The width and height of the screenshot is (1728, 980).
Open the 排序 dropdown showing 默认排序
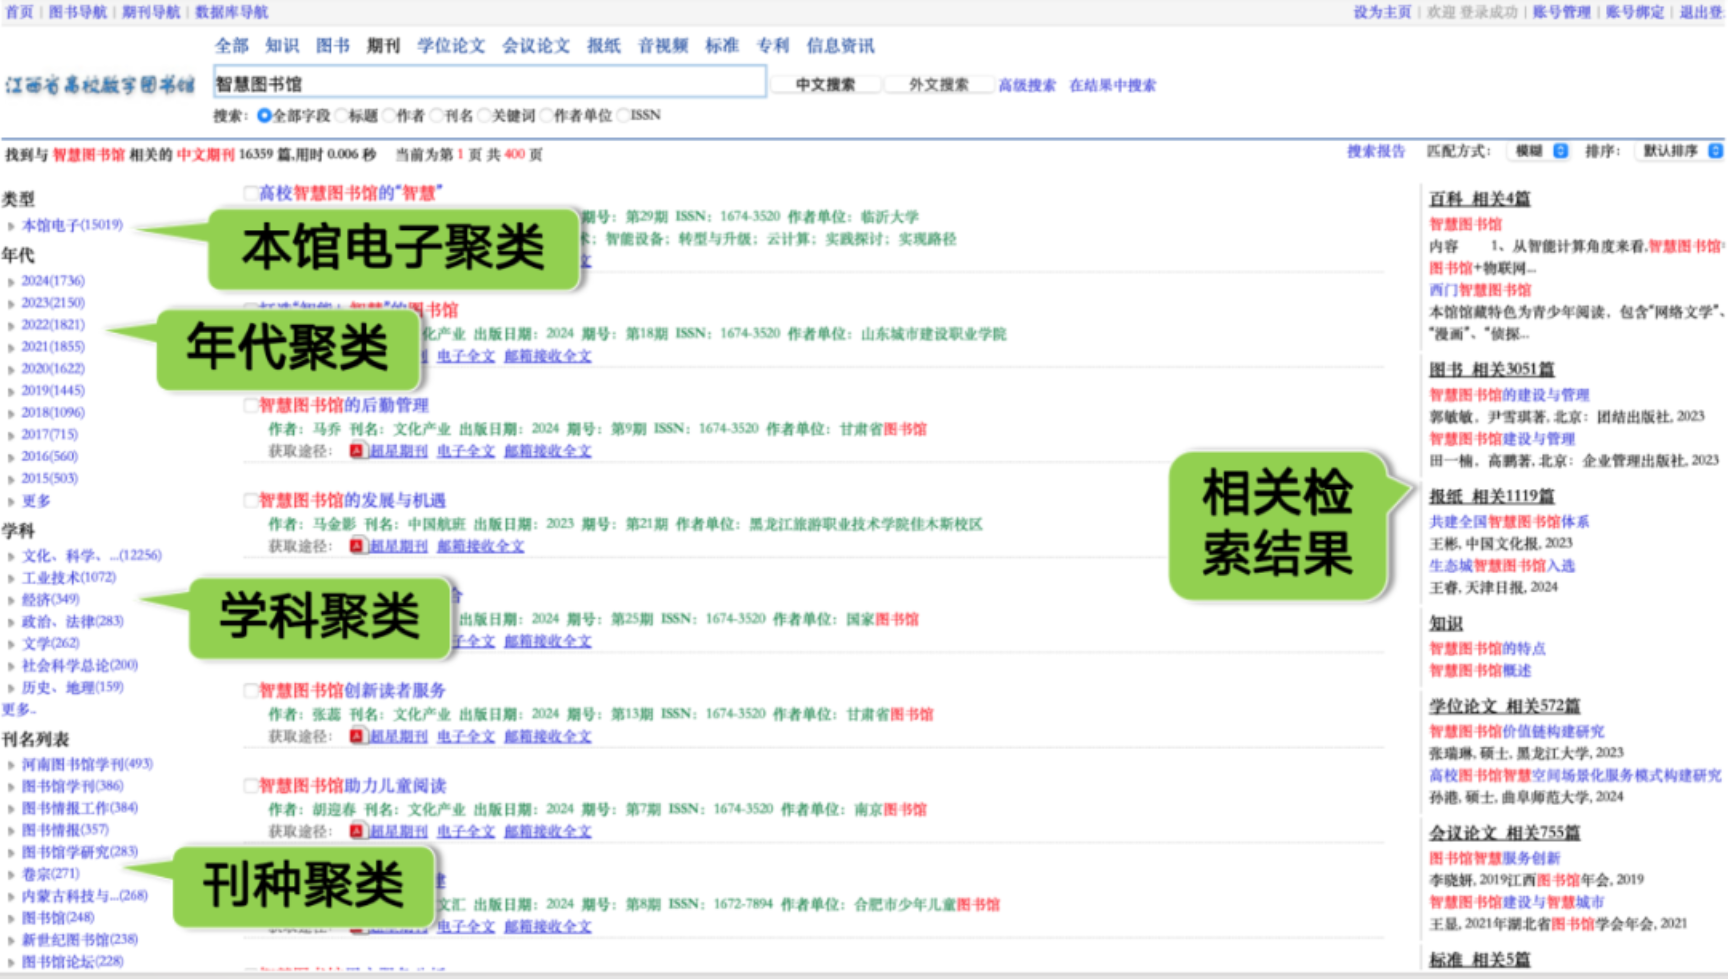point(1680,151)
